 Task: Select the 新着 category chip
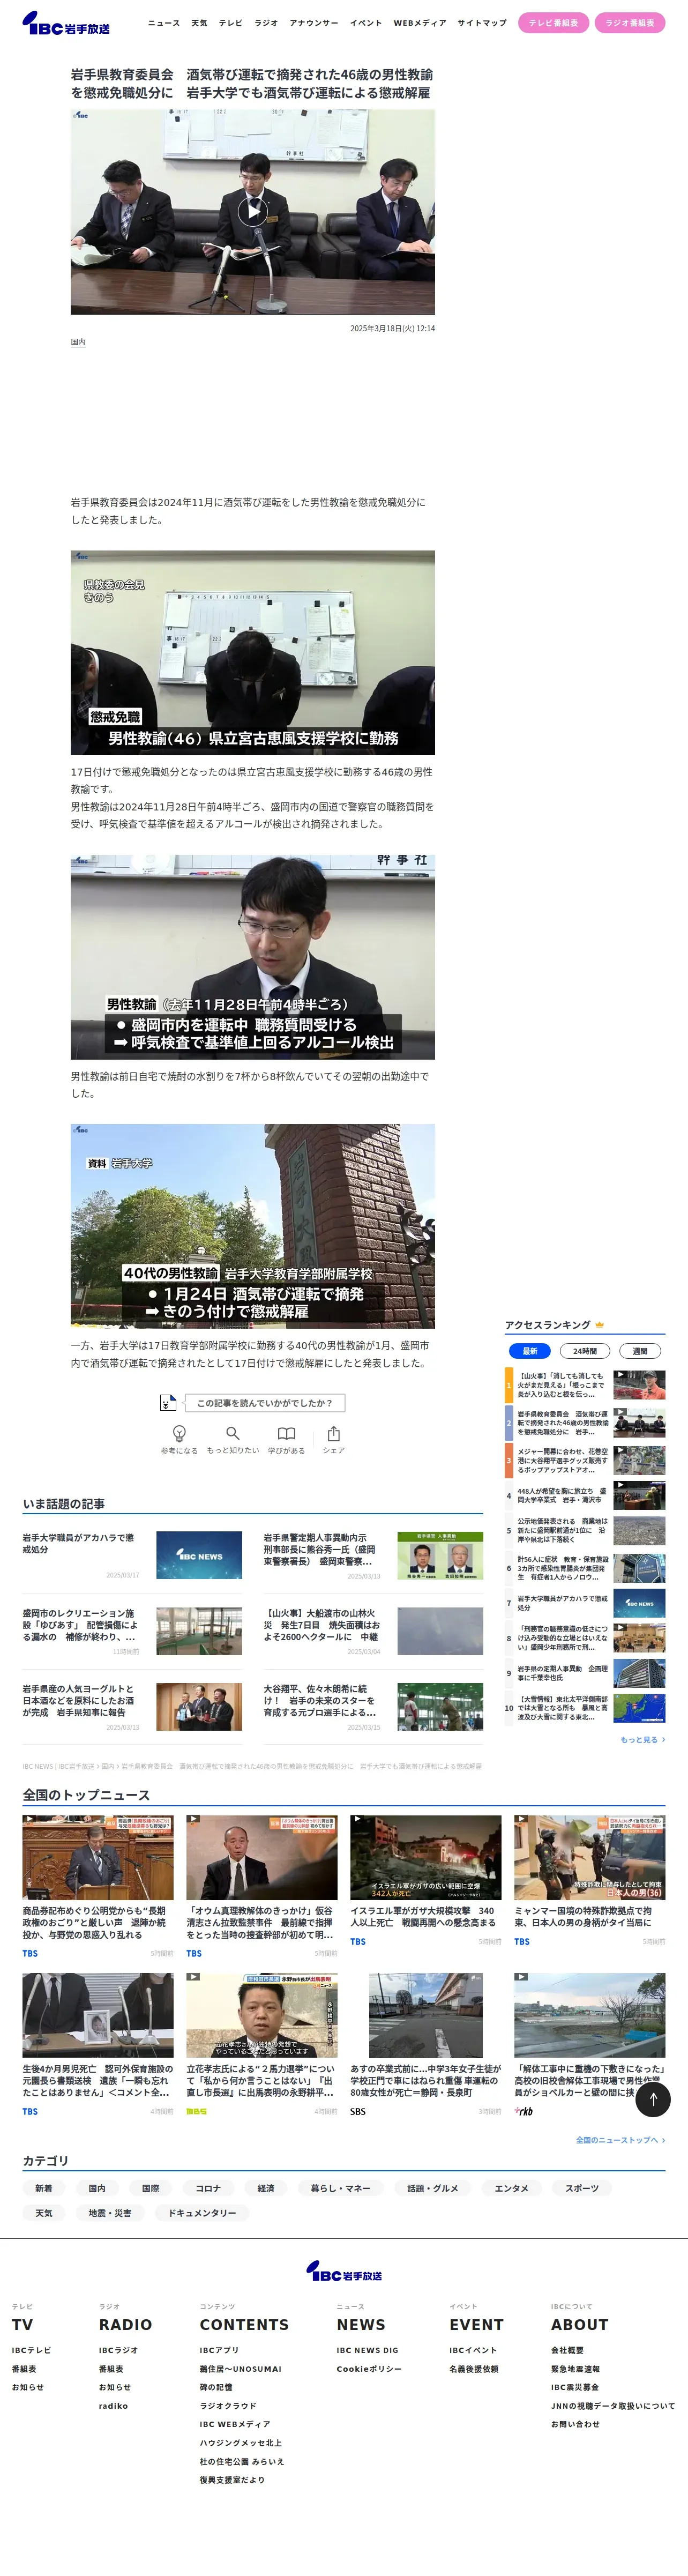pos(44,2188)
